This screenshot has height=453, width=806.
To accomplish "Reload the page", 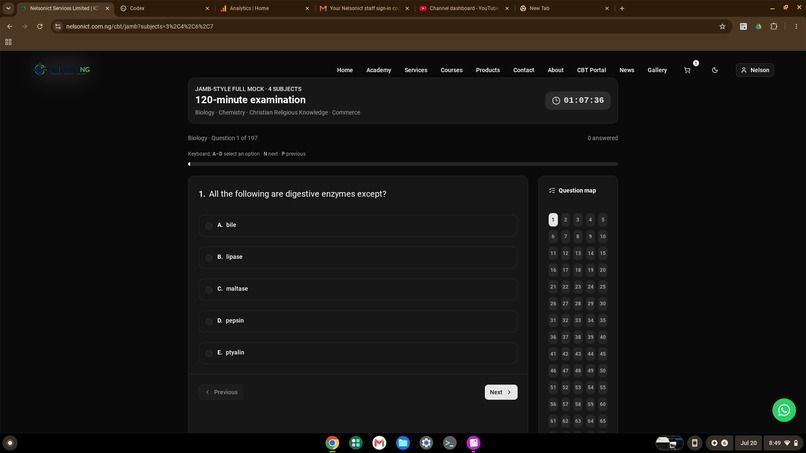I will (40, 26).
